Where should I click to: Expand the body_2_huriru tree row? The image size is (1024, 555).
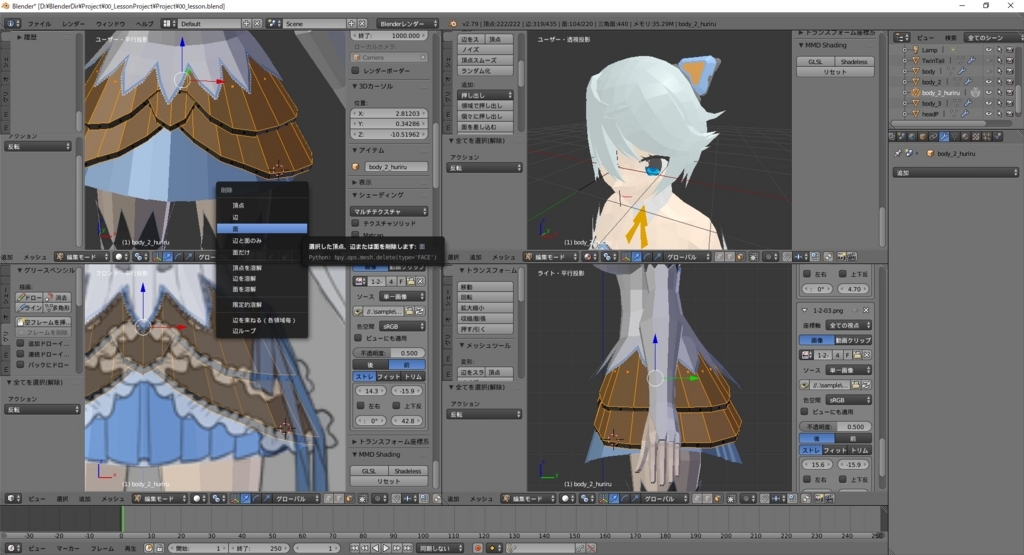(x=905, y=93)
